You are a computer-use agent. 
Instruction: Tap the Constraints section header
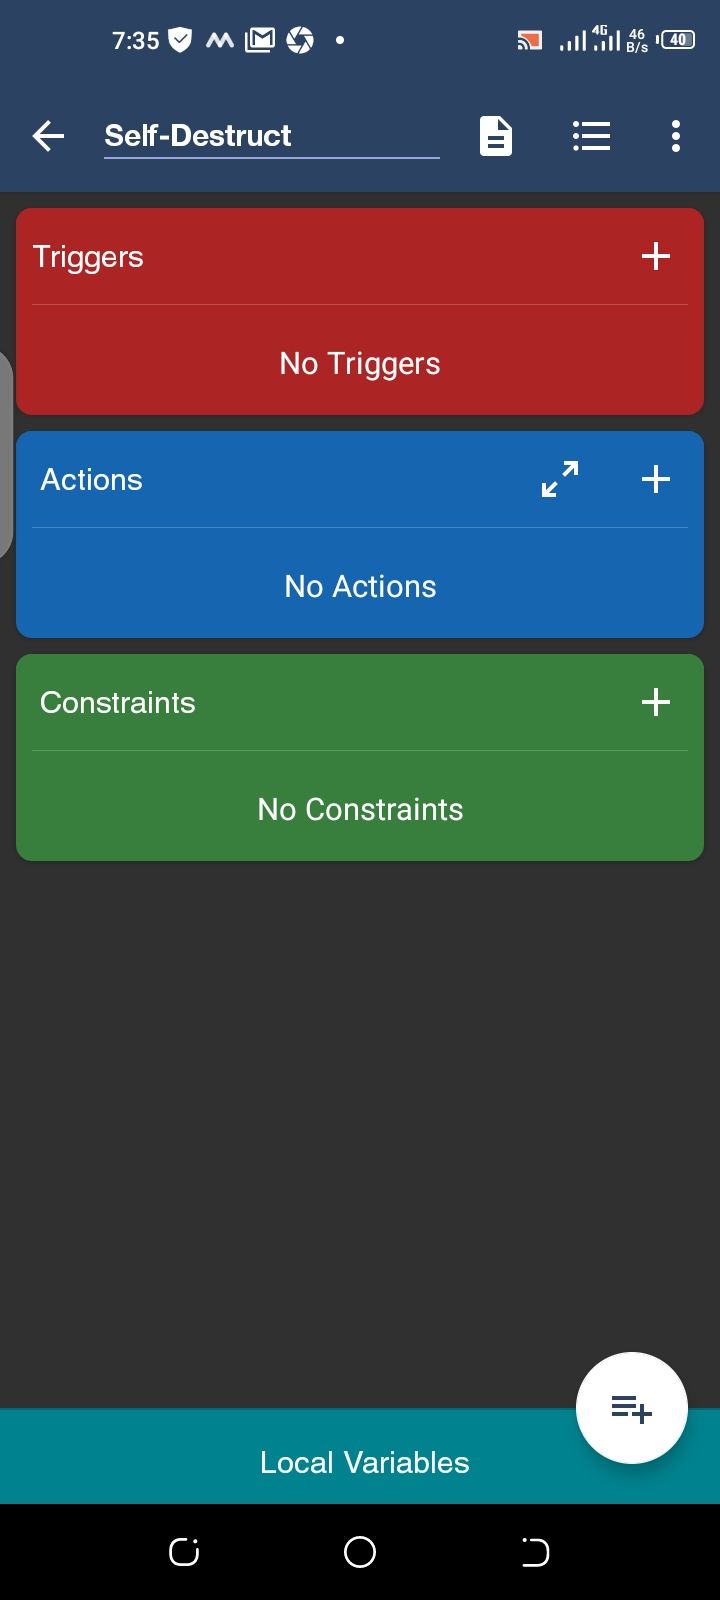(x=118, y=703)
